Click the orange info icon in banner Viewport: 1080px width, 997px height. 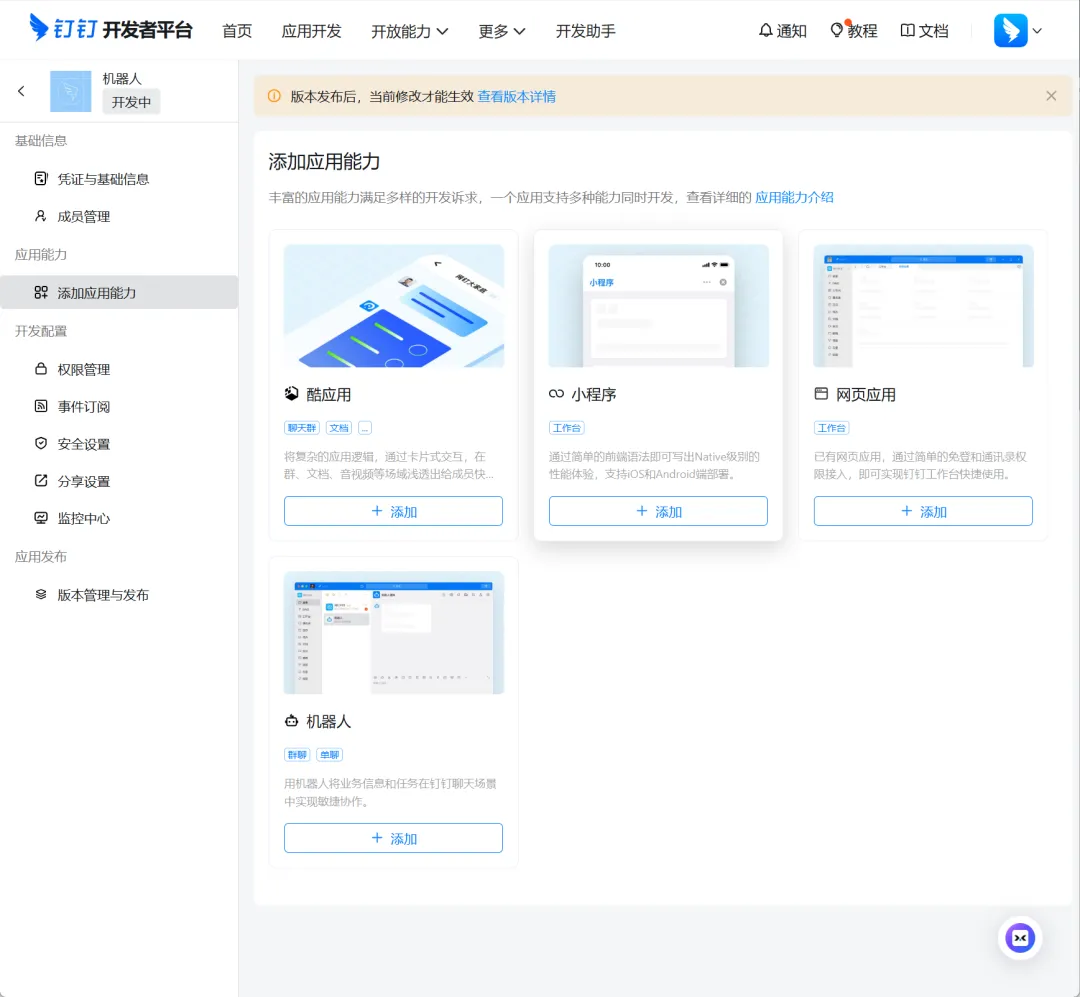pyautogui.click(x=274, y=96)
